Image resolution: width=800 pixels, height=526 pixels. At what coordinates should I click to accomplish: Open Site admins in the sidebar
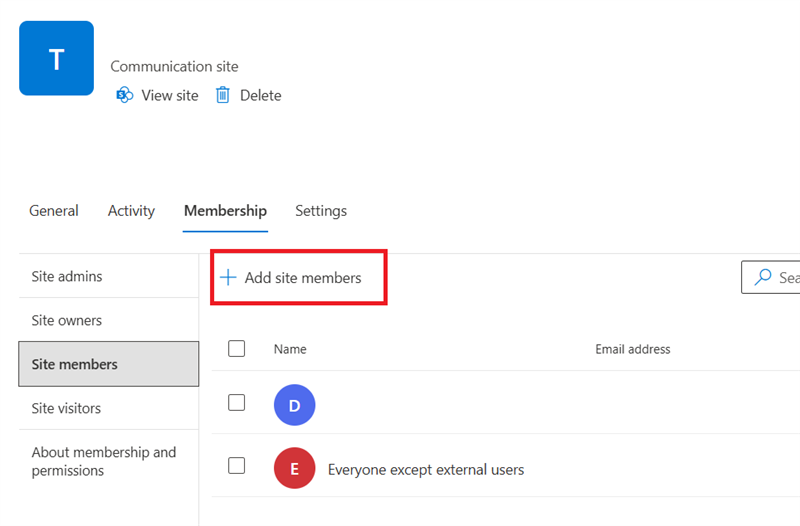pyautogui.click(x=109, y=276)
